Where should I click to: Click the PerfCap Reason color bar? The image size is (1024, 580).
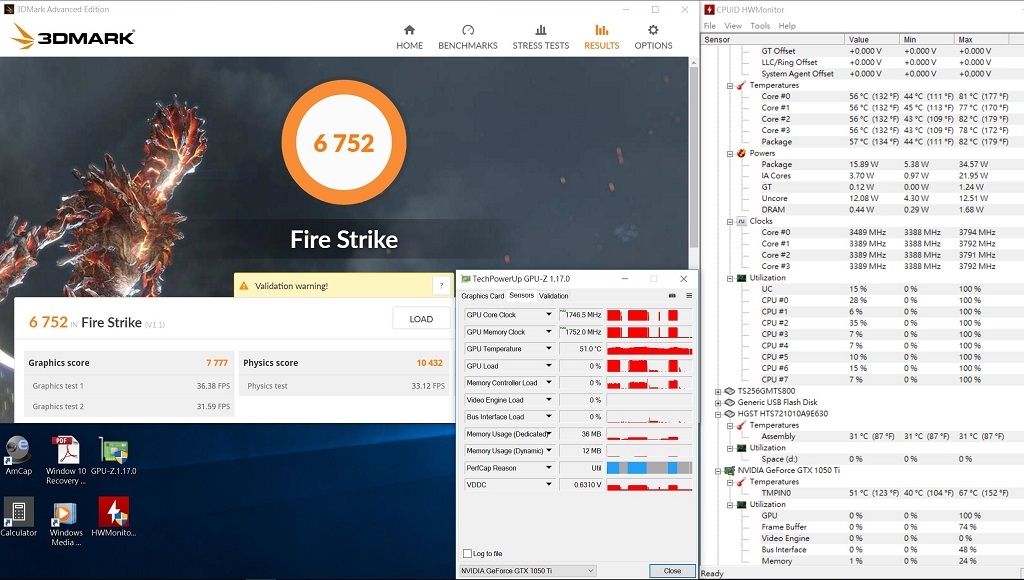click(649, 468)
